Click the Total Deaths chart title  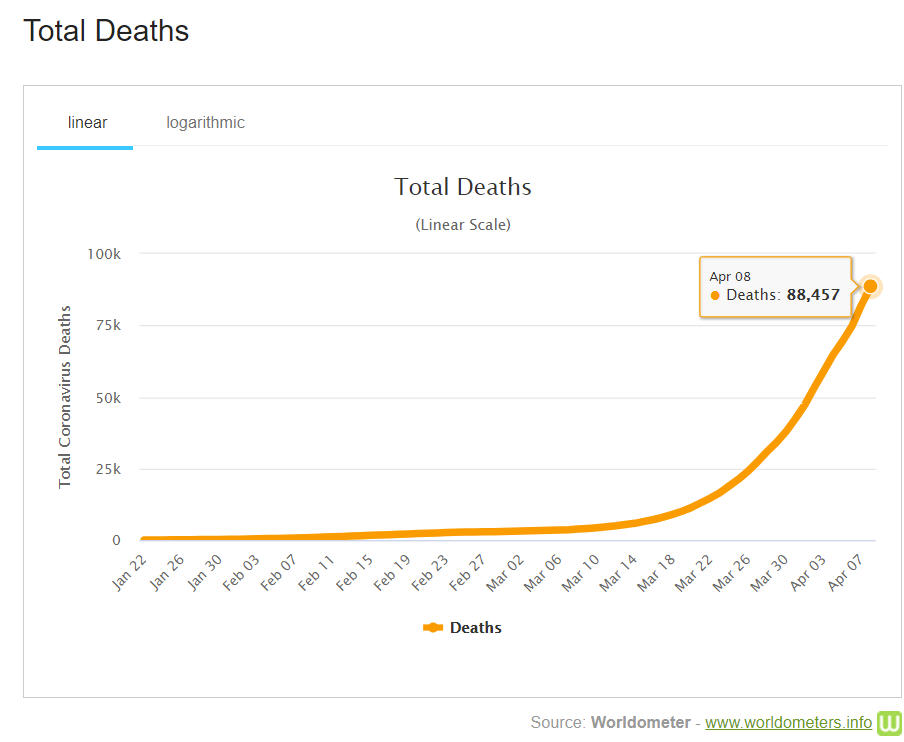[x=463, y=187]
